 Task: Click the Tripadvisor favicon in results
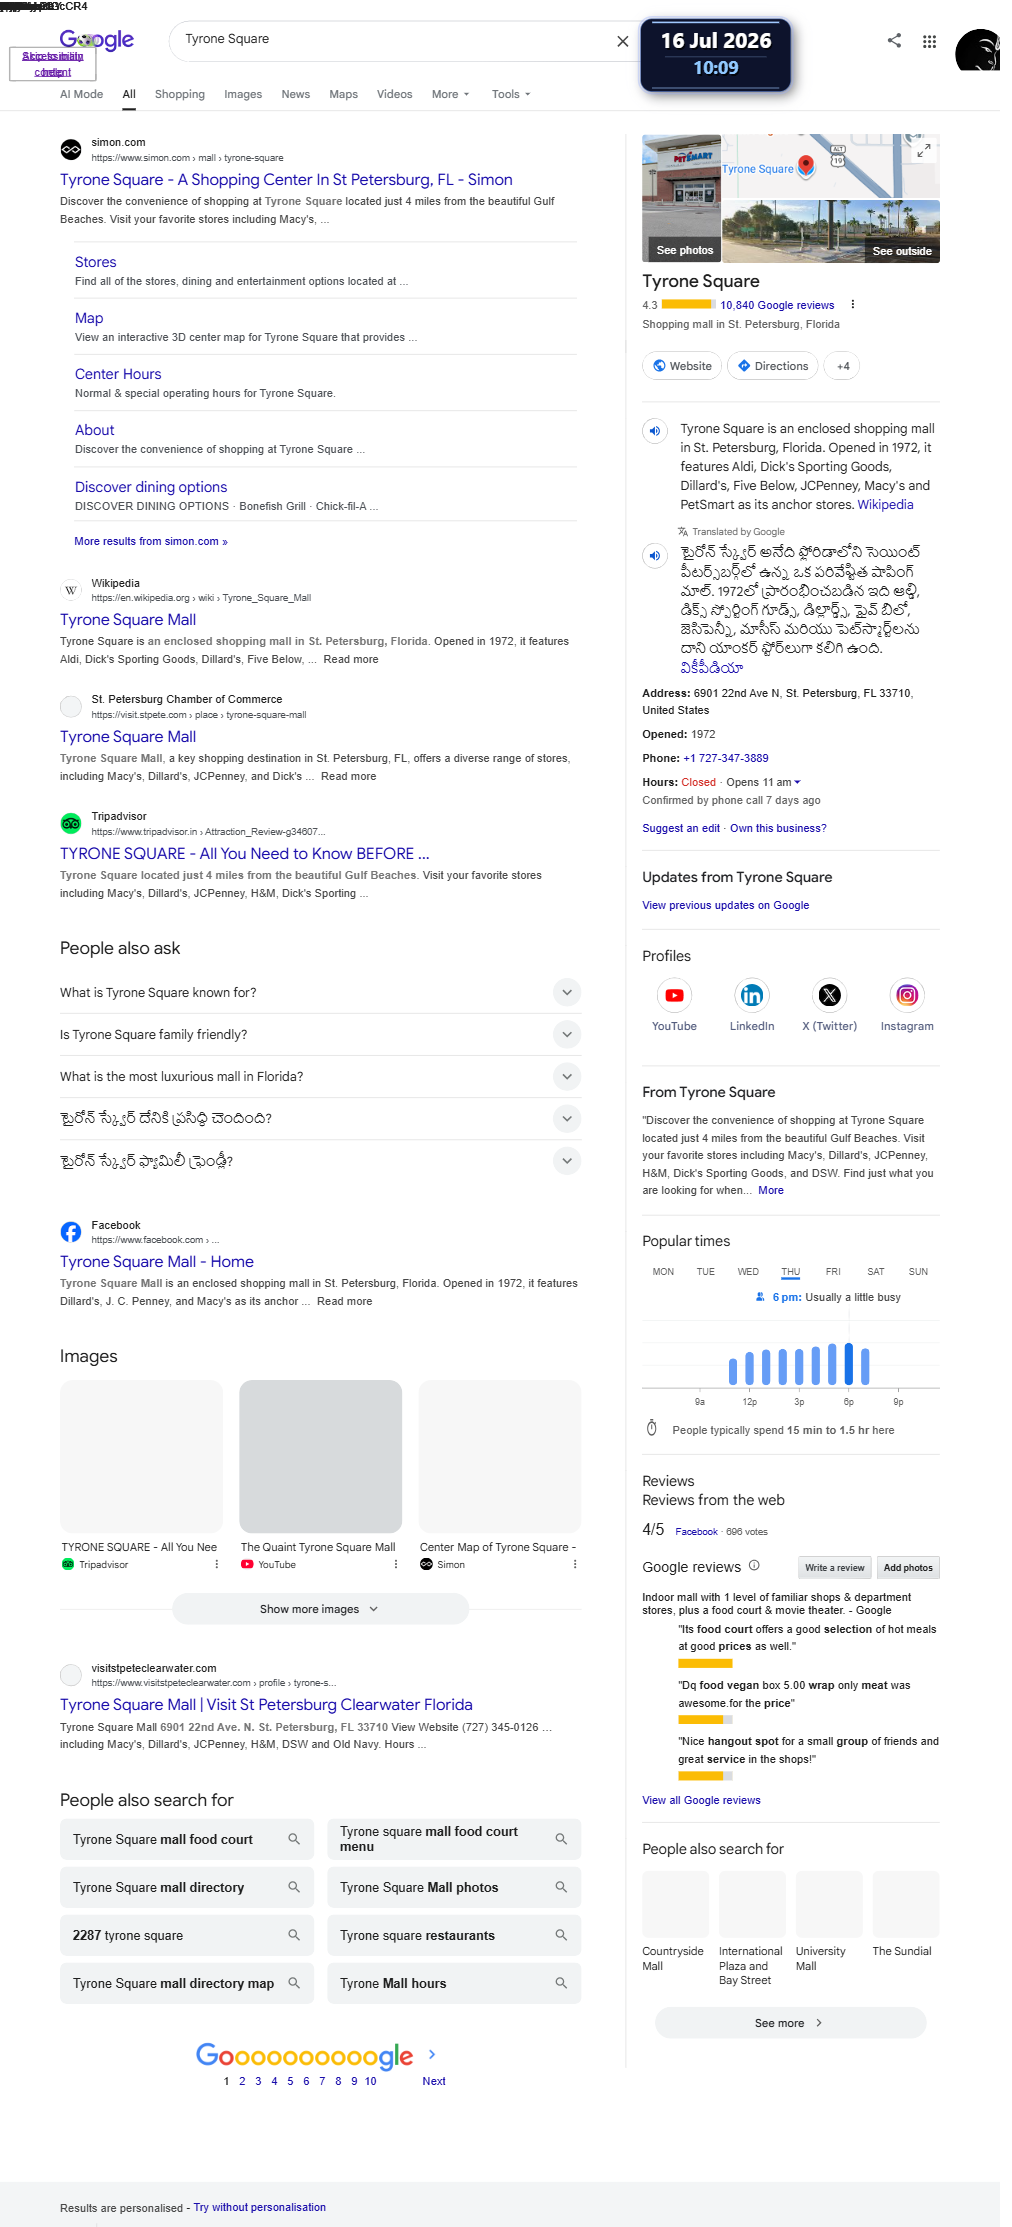click(71, 824)
